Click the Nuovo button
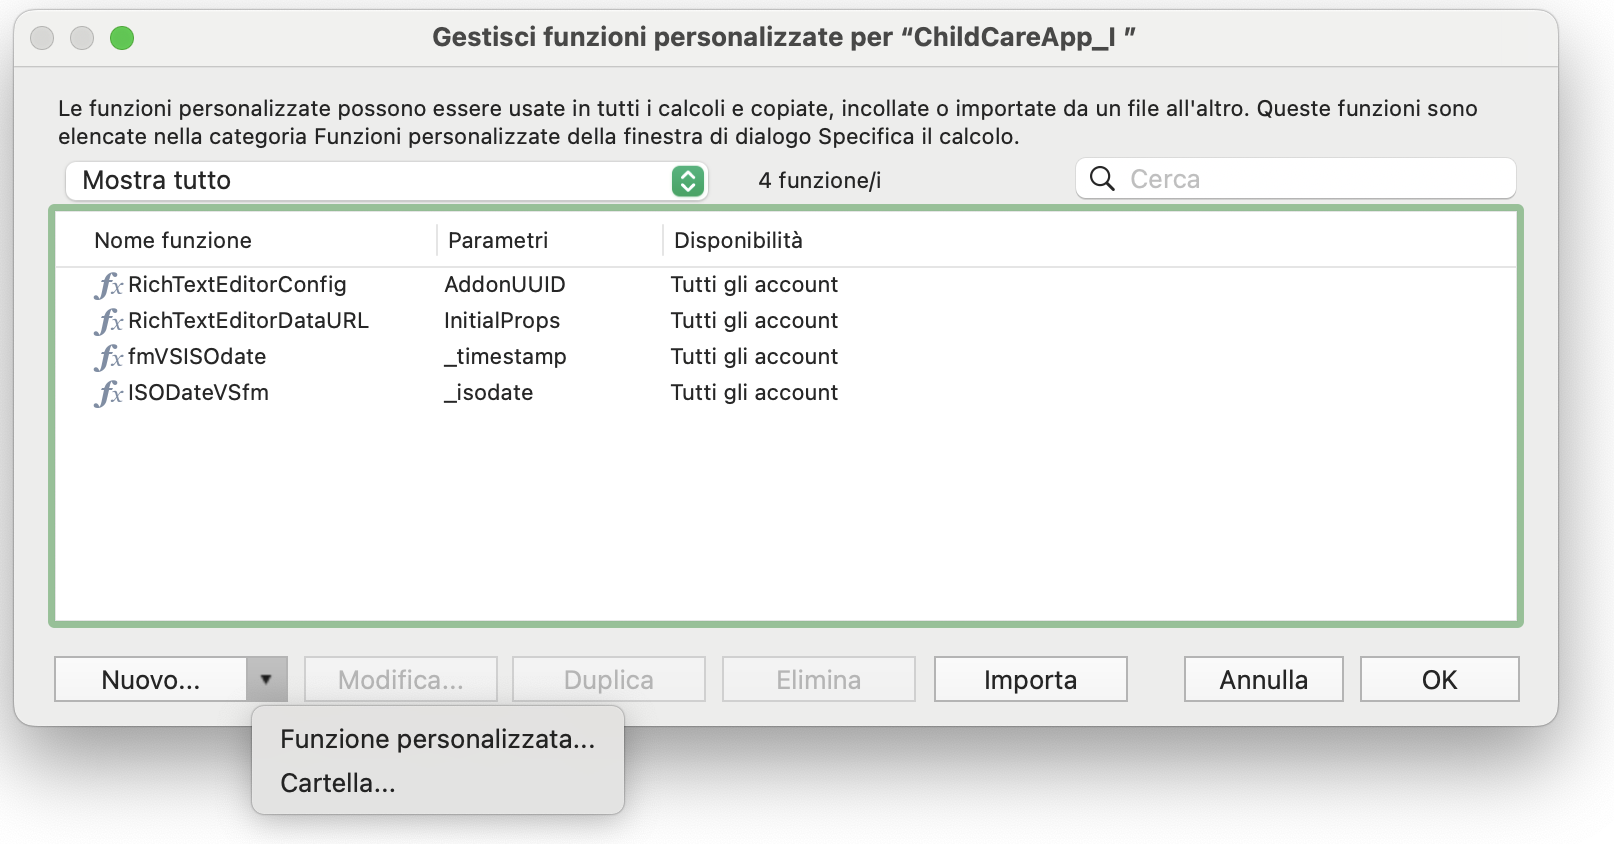 [150, 679]
